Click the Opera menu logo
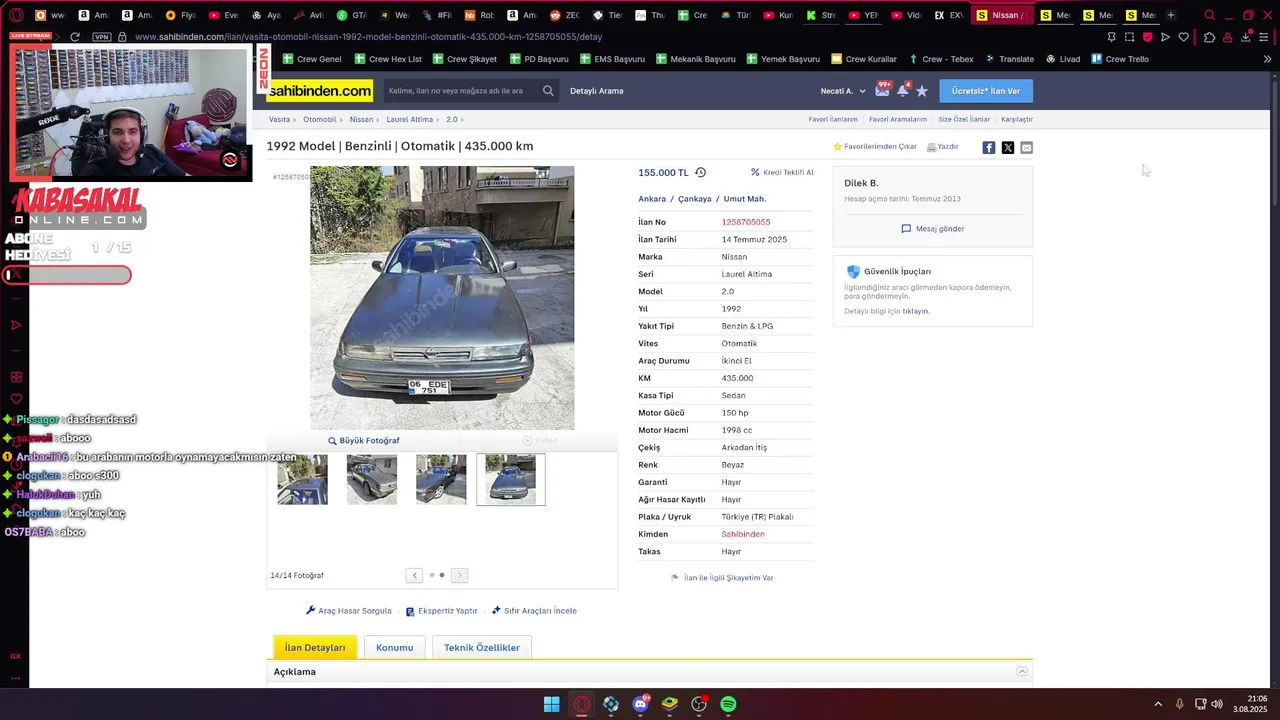Screen dimensions: 1280x720 point(16,15)
